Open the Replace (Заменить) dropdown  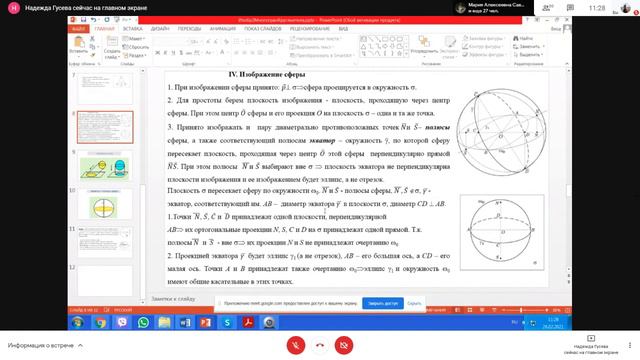pos(529,47)
